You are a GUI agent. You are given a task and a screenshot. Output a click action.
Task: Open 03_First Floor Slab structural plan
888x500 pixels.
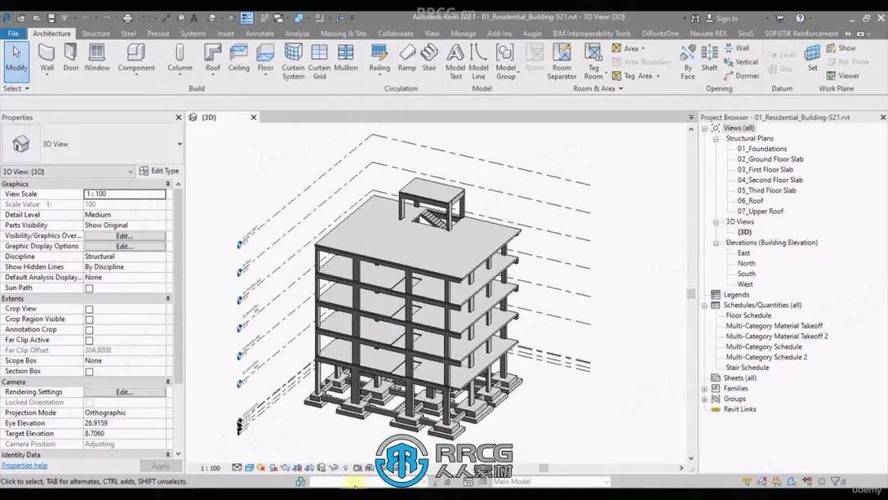(x=765, y=170)
